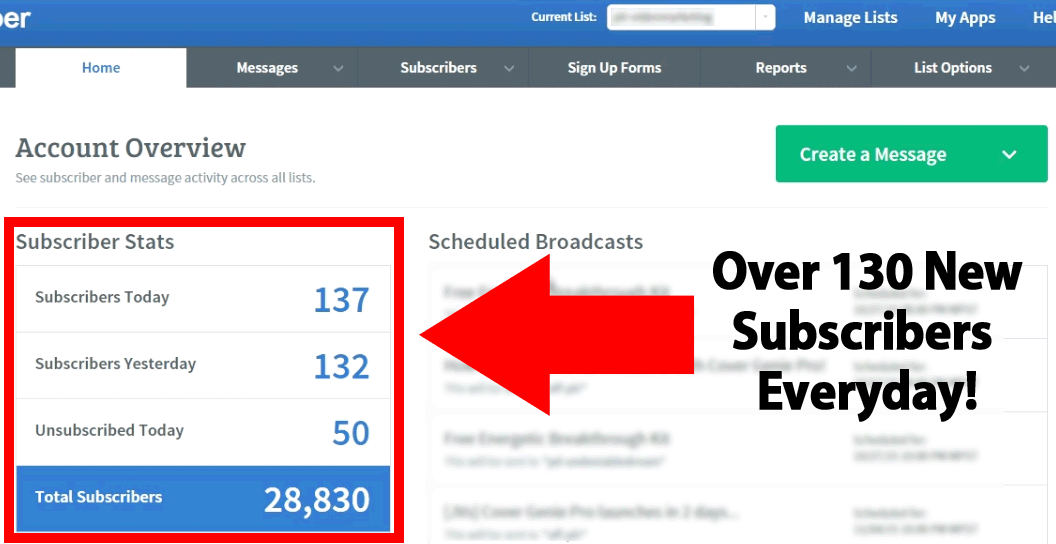Open the Messages menu tab
This screenshot has height=544, width=1056.
tap(267, 68)
